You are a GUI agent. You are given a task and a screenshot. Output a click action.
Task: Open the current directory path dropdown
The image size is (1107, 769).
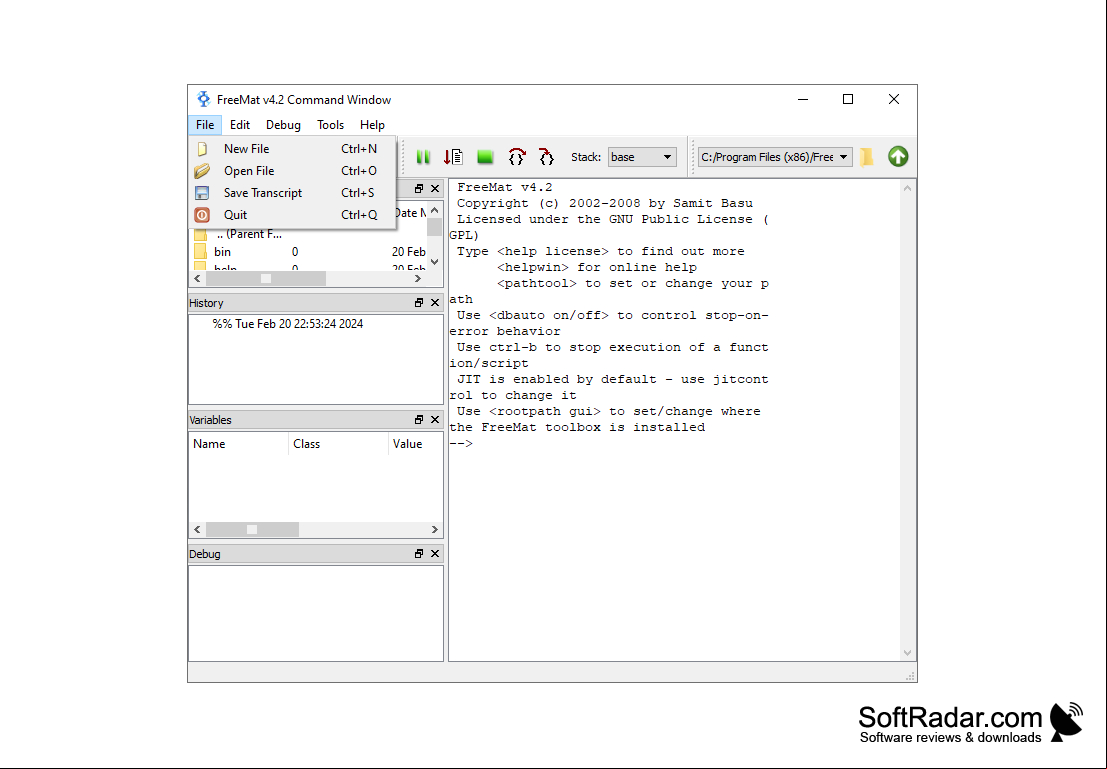(774, 157)
